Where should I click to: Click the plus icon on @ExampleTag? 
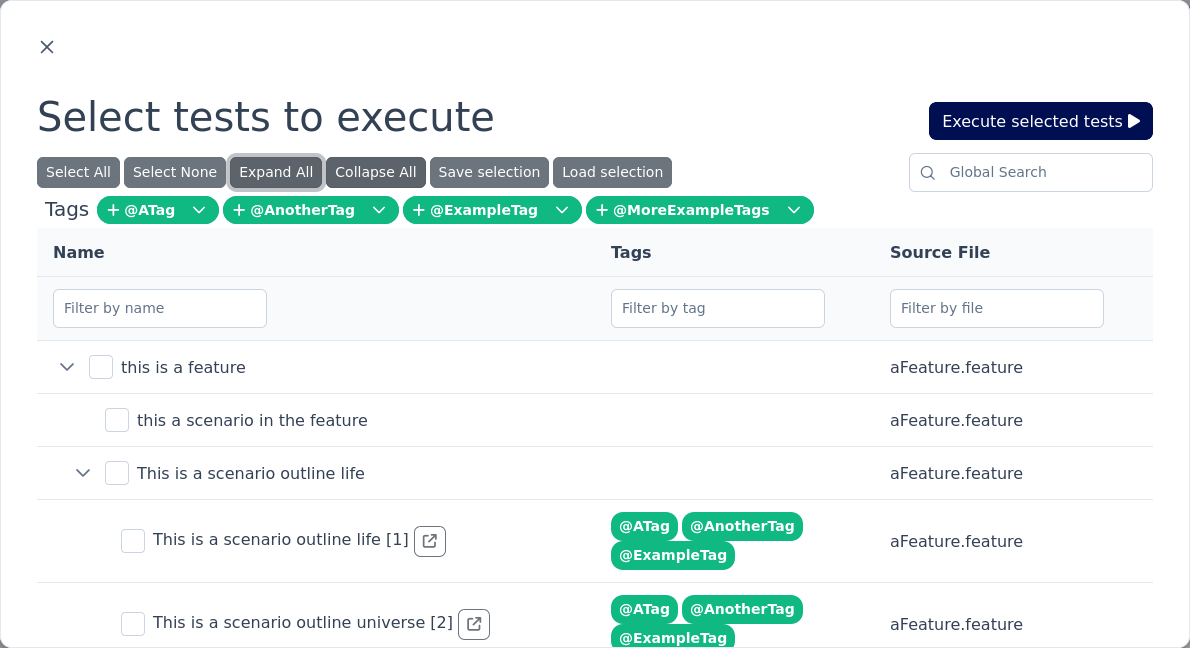[419, 210]
